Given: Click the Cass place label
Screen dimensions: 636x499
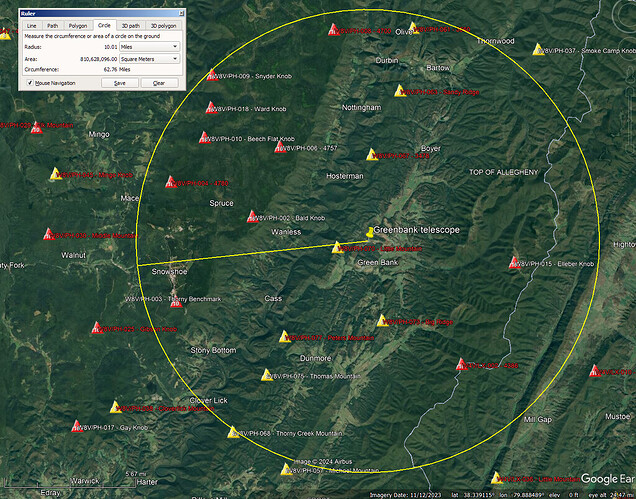Looking at the screenshot, I should (273, 299).
